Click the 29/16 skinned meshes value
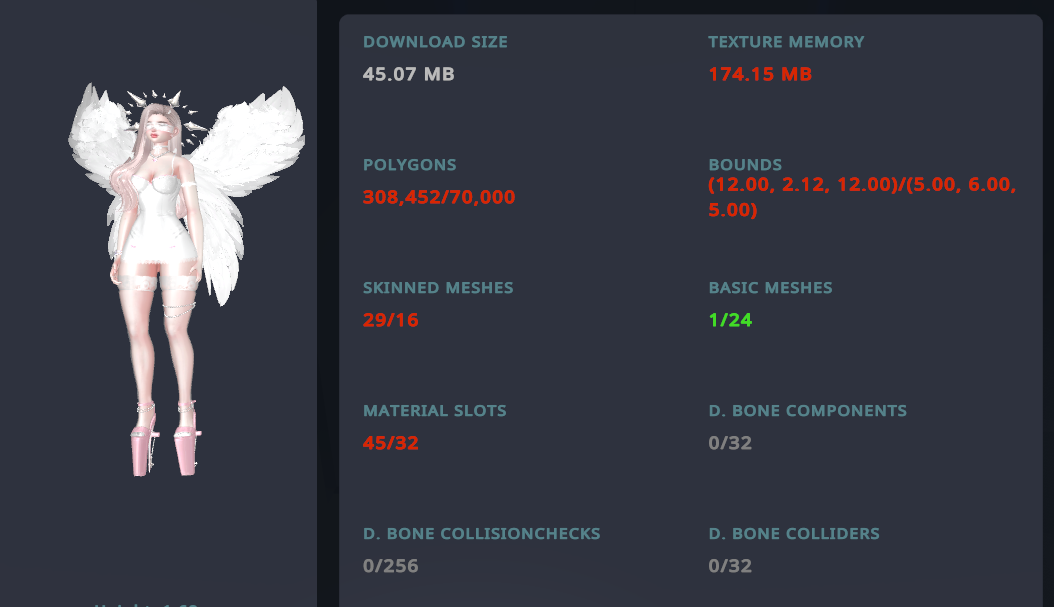1054x607 pixels. point(391,320)
